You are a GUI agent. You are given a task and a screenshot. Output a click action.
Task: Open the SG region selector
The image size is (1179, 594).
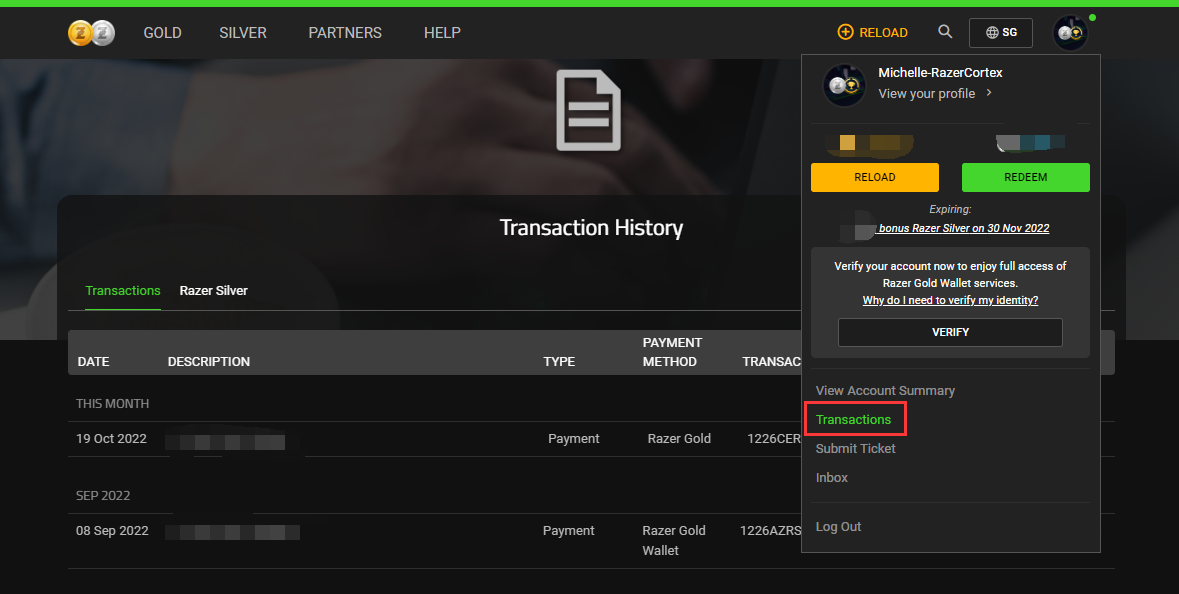click(1001, 32)
